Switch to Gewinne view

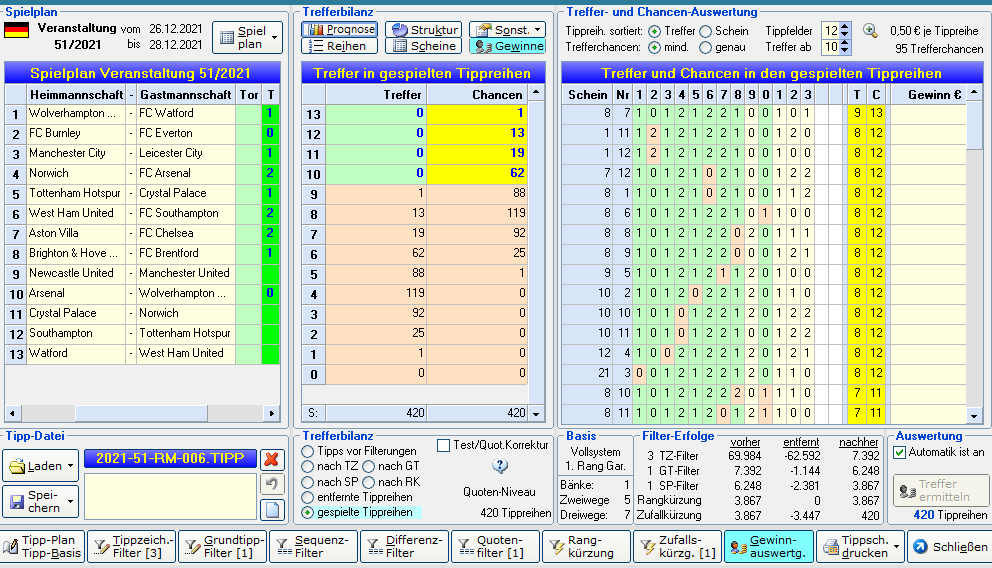point(507,46)
